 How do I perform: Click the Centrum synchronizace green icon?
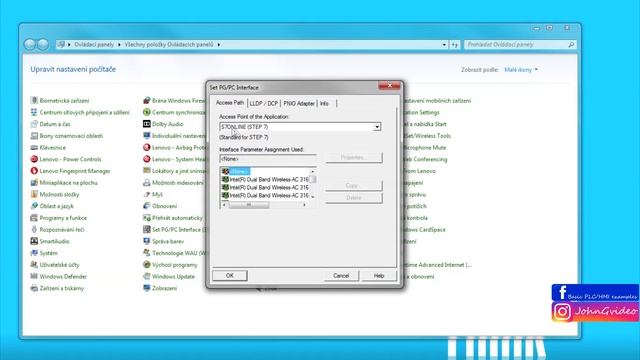point(147,112)
